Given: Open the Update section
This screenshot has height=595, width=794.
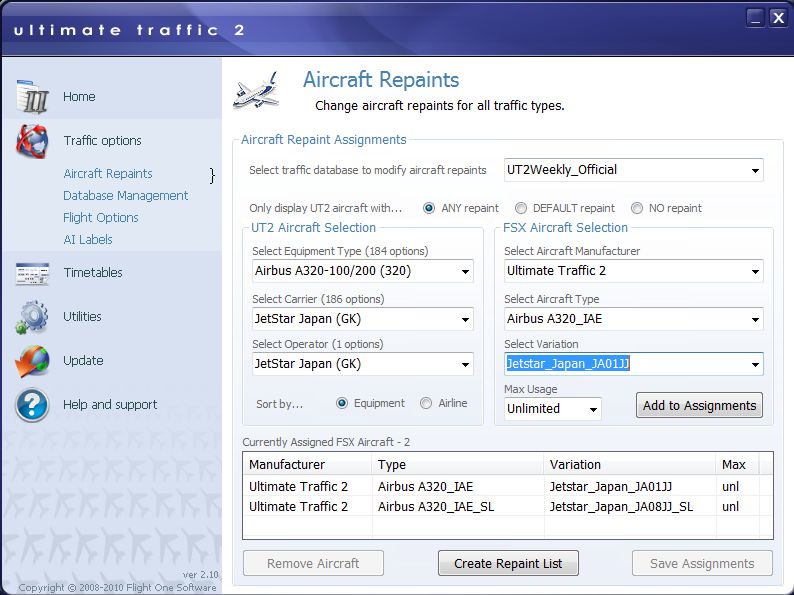Looking at the screenshot, I should [83, 361].
